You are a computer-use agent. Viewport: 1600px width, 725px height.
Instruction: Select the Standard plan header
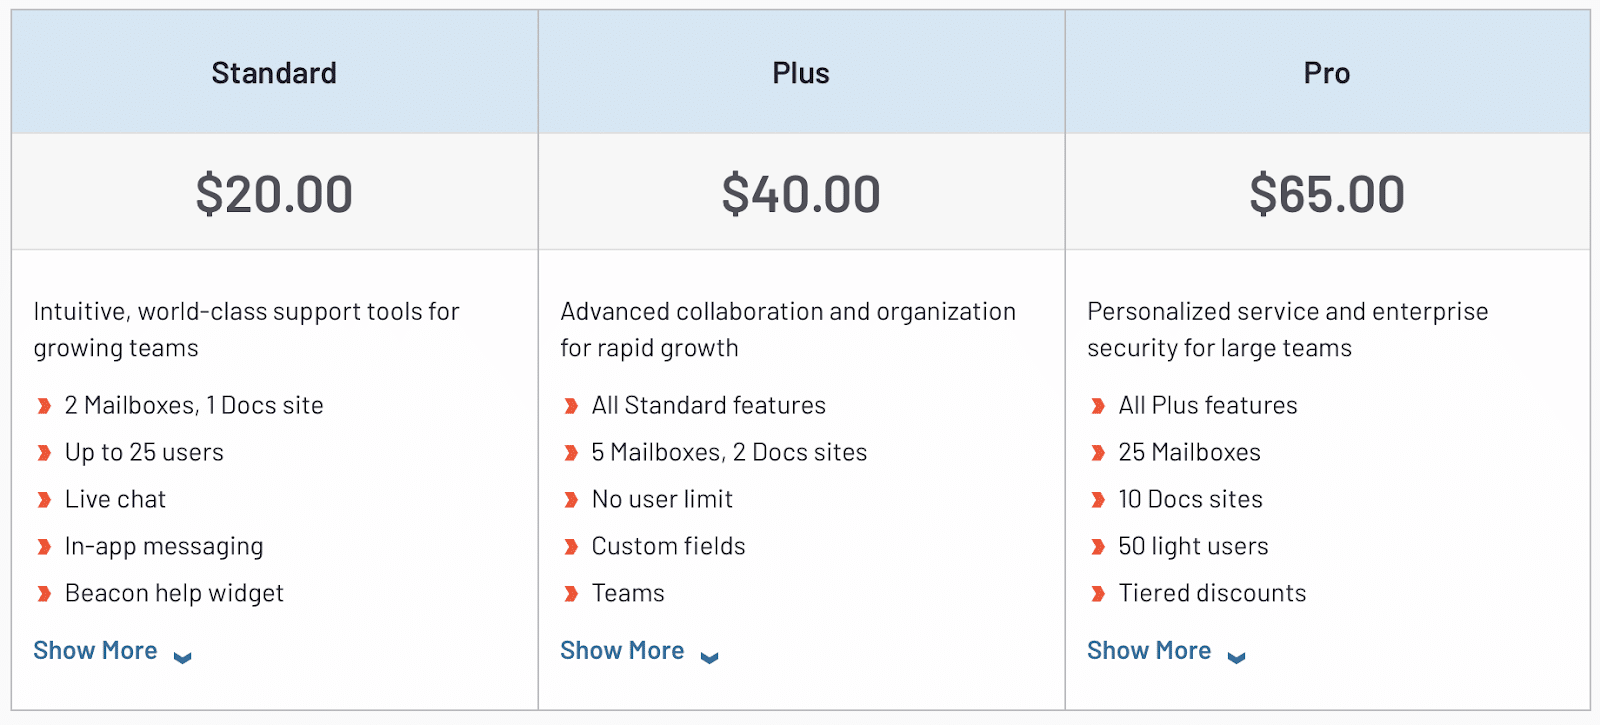(274, 73)
